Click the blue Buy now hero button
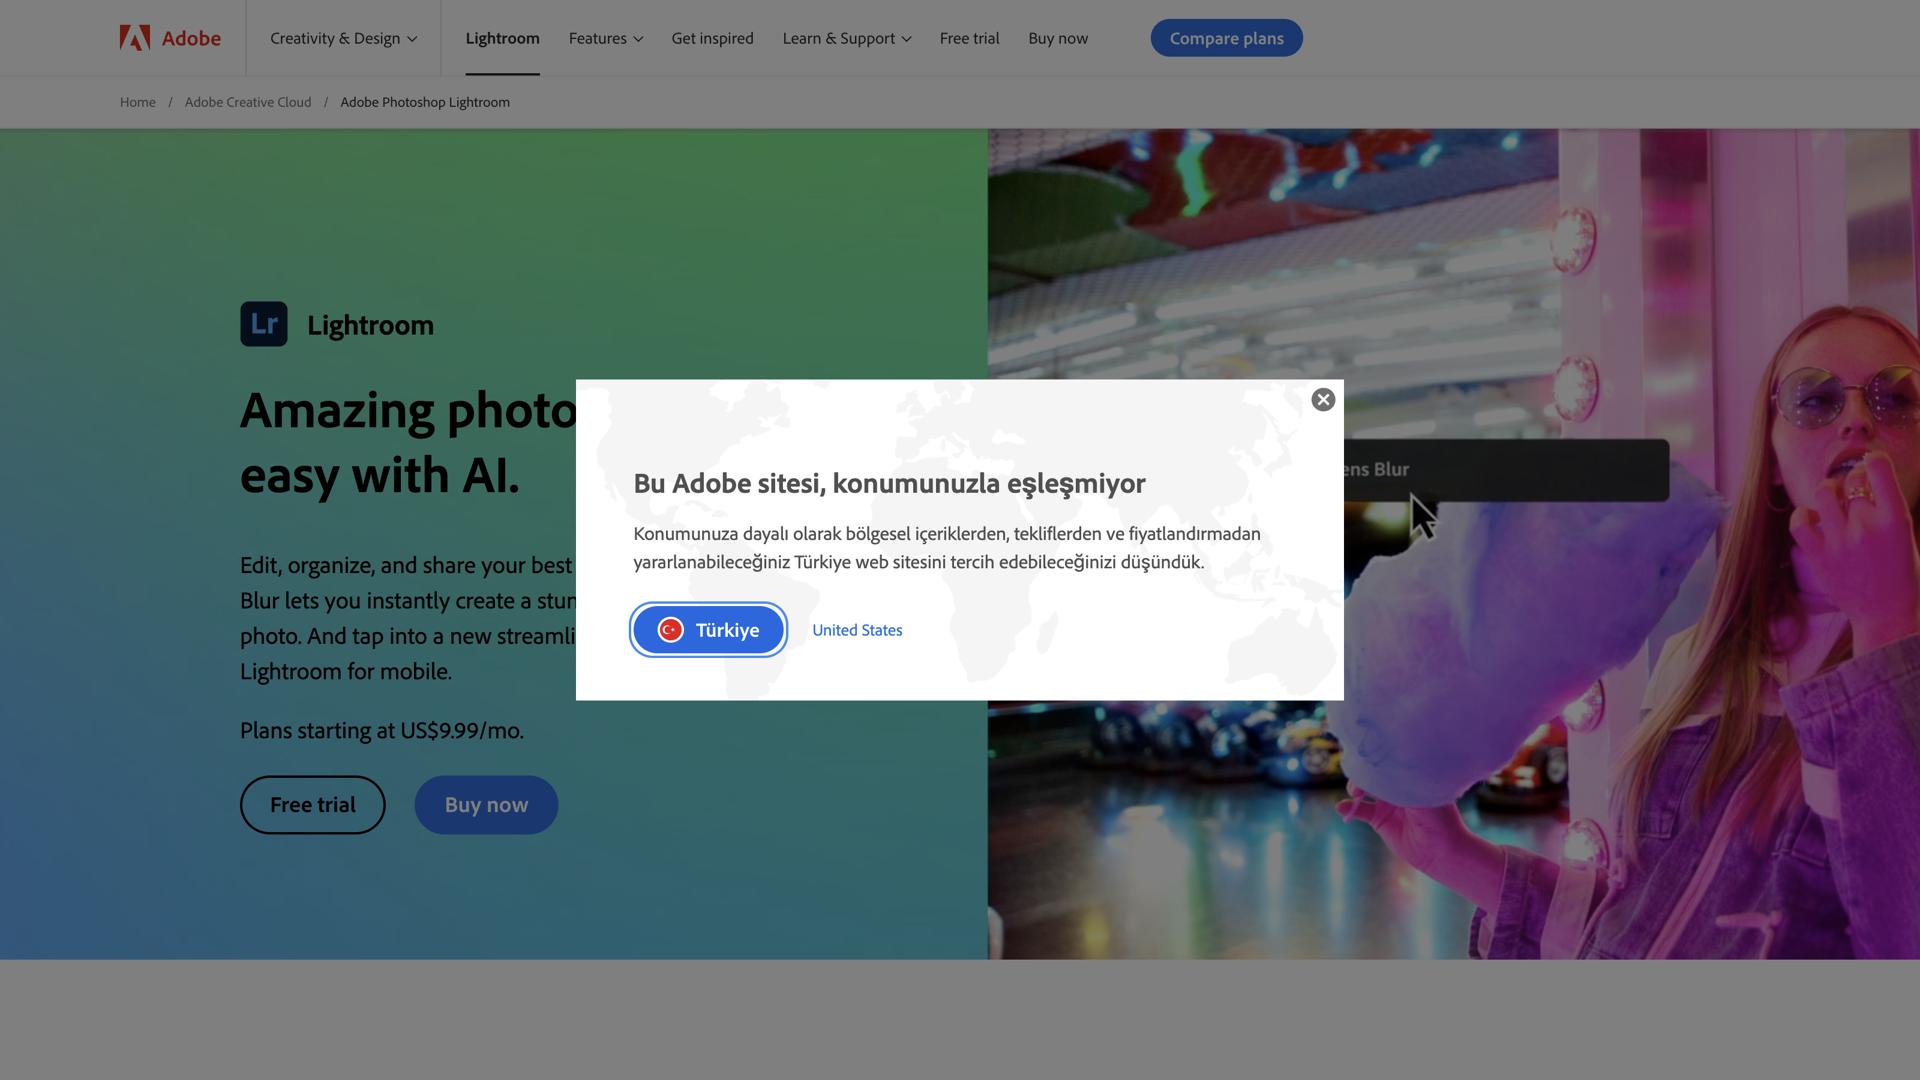 [x=486, y=804]
